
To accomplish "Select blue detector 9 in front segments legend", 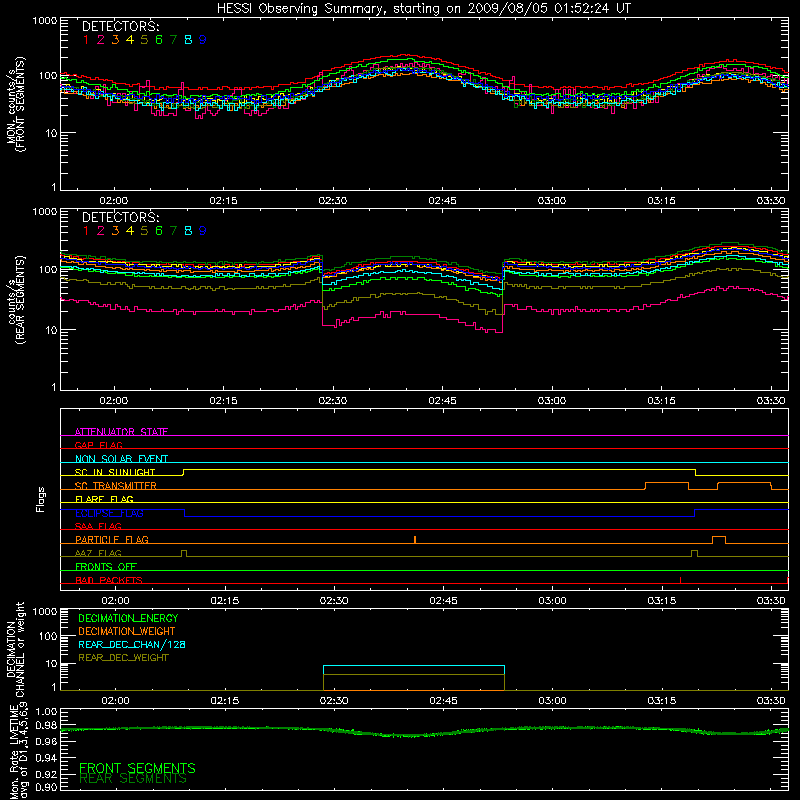I will click(x=203, y=40).
